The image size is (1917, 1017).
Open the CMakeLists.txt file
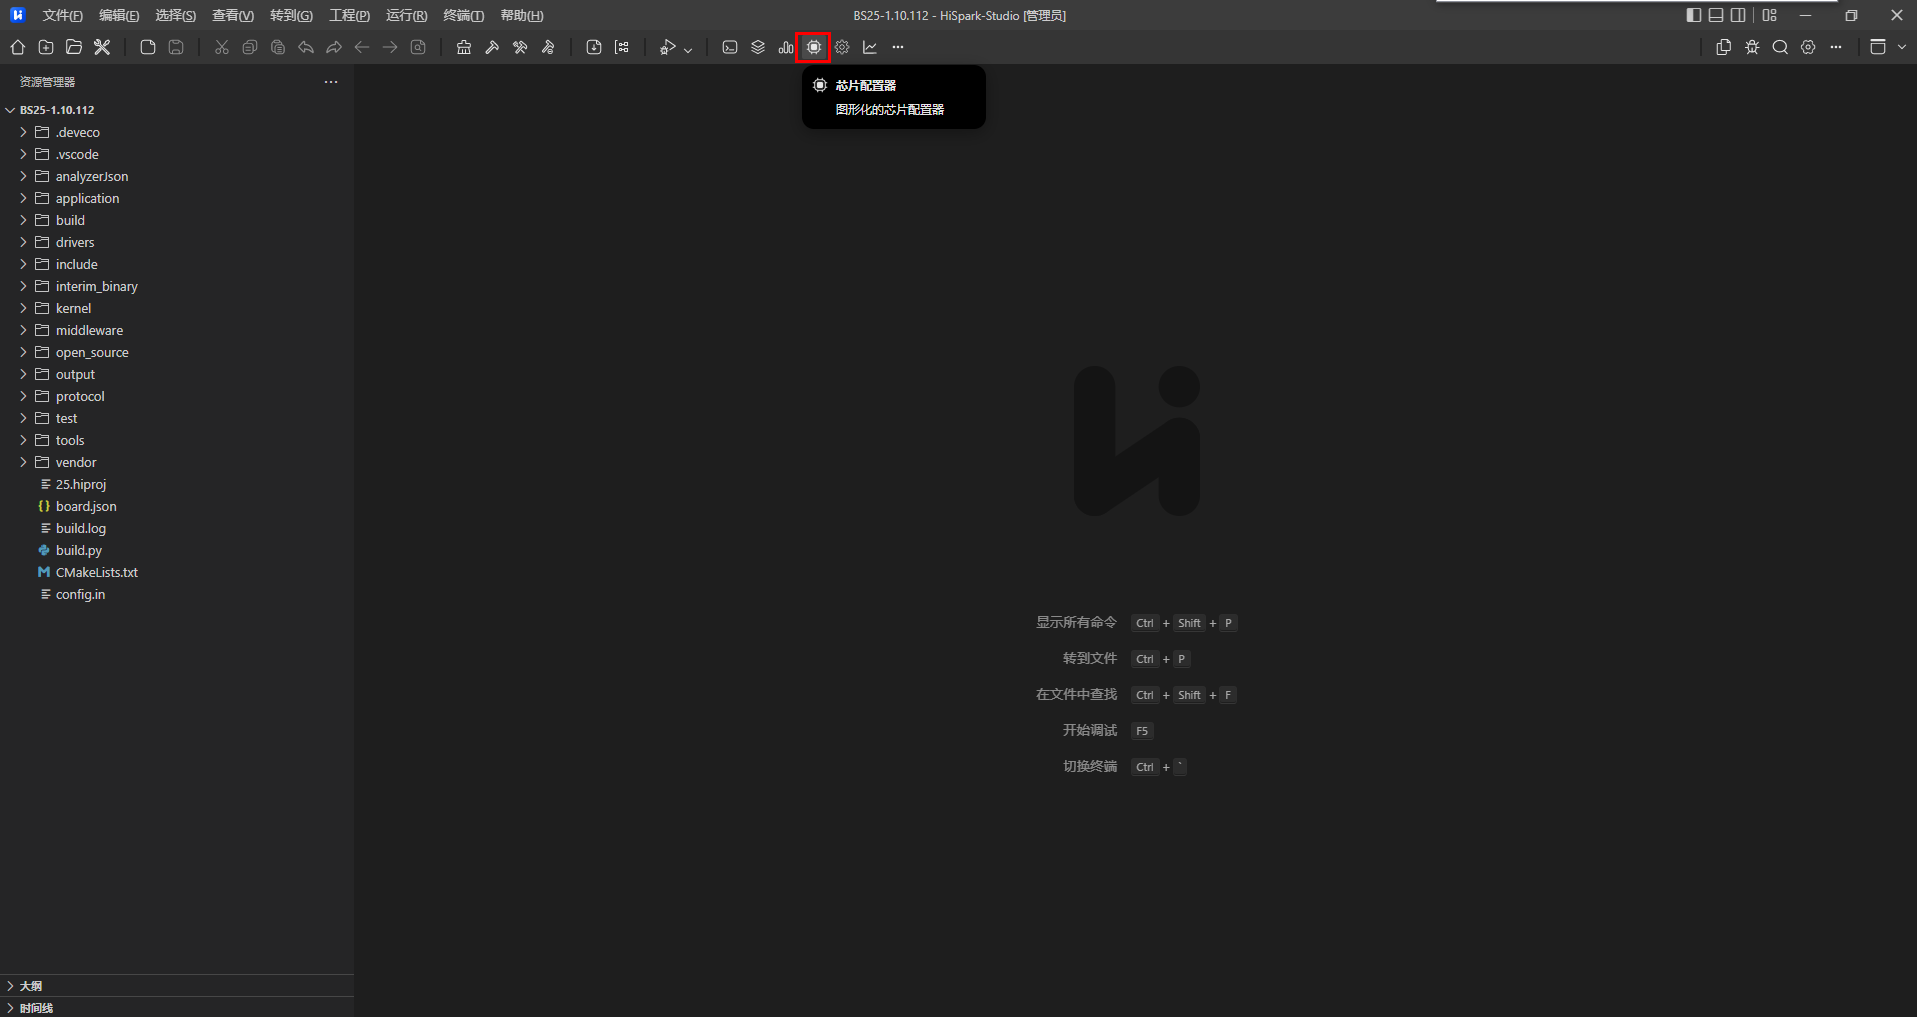click(x=96, y=572)
